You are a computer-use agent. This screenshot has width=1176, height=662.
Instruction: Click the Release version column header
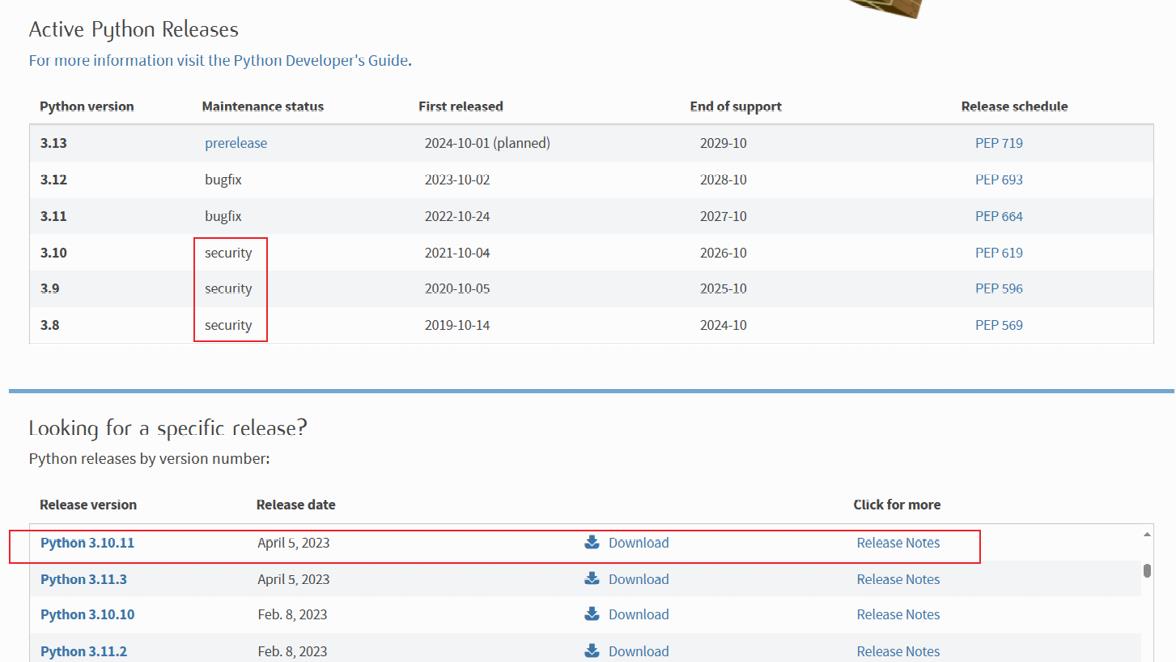tap(88, 505)
